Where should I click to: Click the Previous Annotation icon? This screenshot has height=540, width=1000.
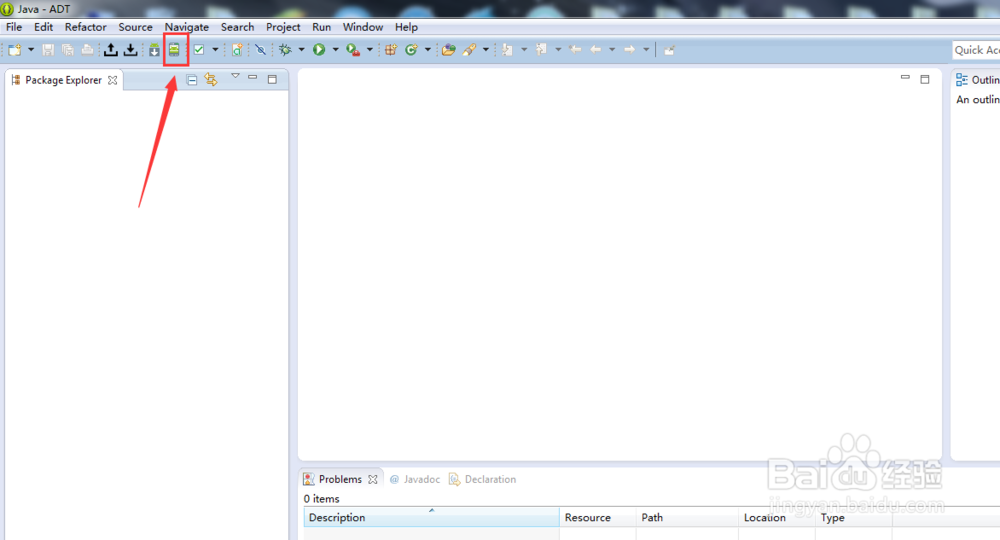[541, 50]
